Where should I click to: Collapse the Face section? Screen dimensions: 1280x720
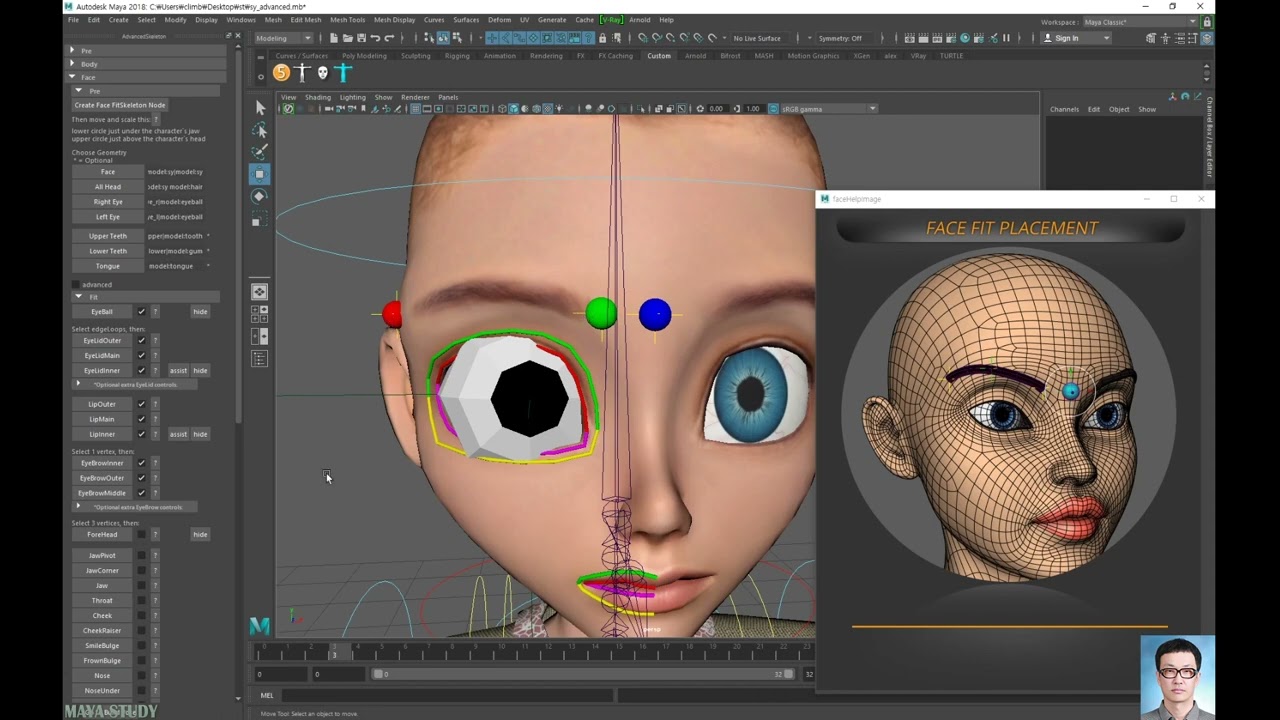(72, 77)
